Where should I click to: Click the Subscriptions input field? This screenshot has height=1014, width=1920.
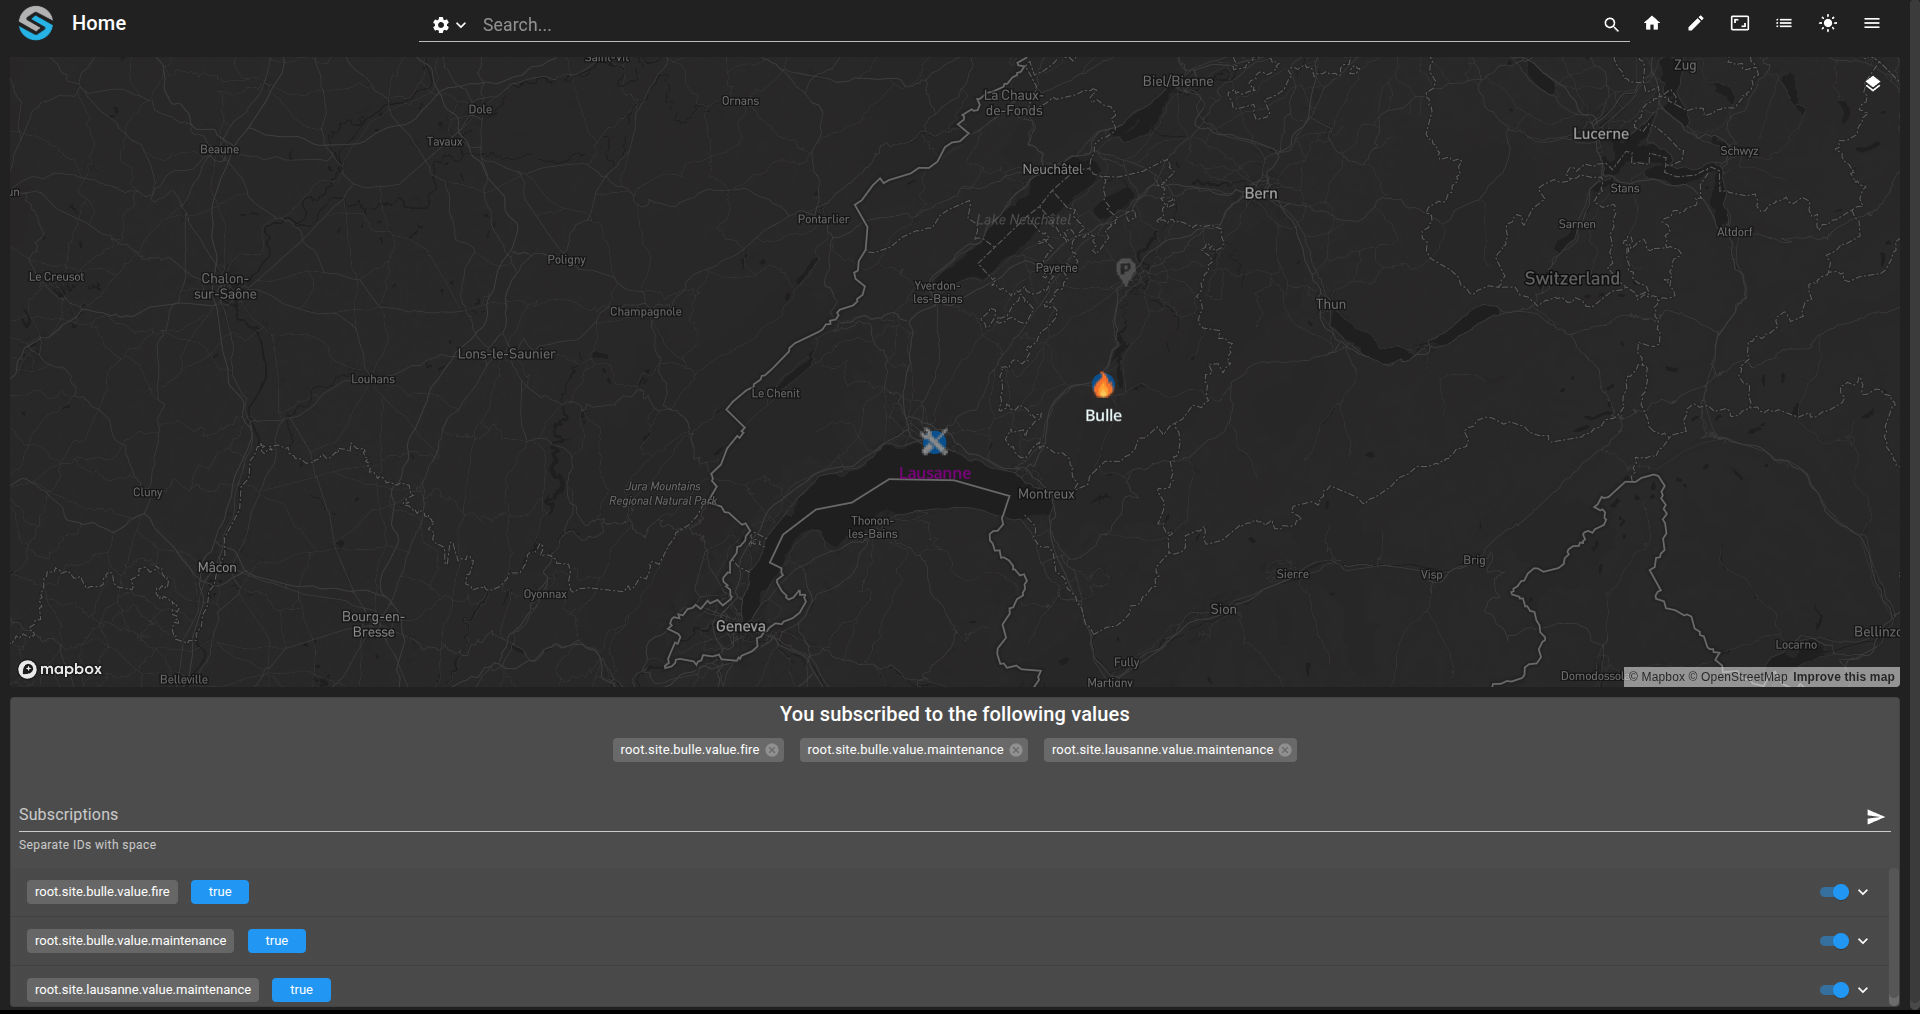point(938,815)
